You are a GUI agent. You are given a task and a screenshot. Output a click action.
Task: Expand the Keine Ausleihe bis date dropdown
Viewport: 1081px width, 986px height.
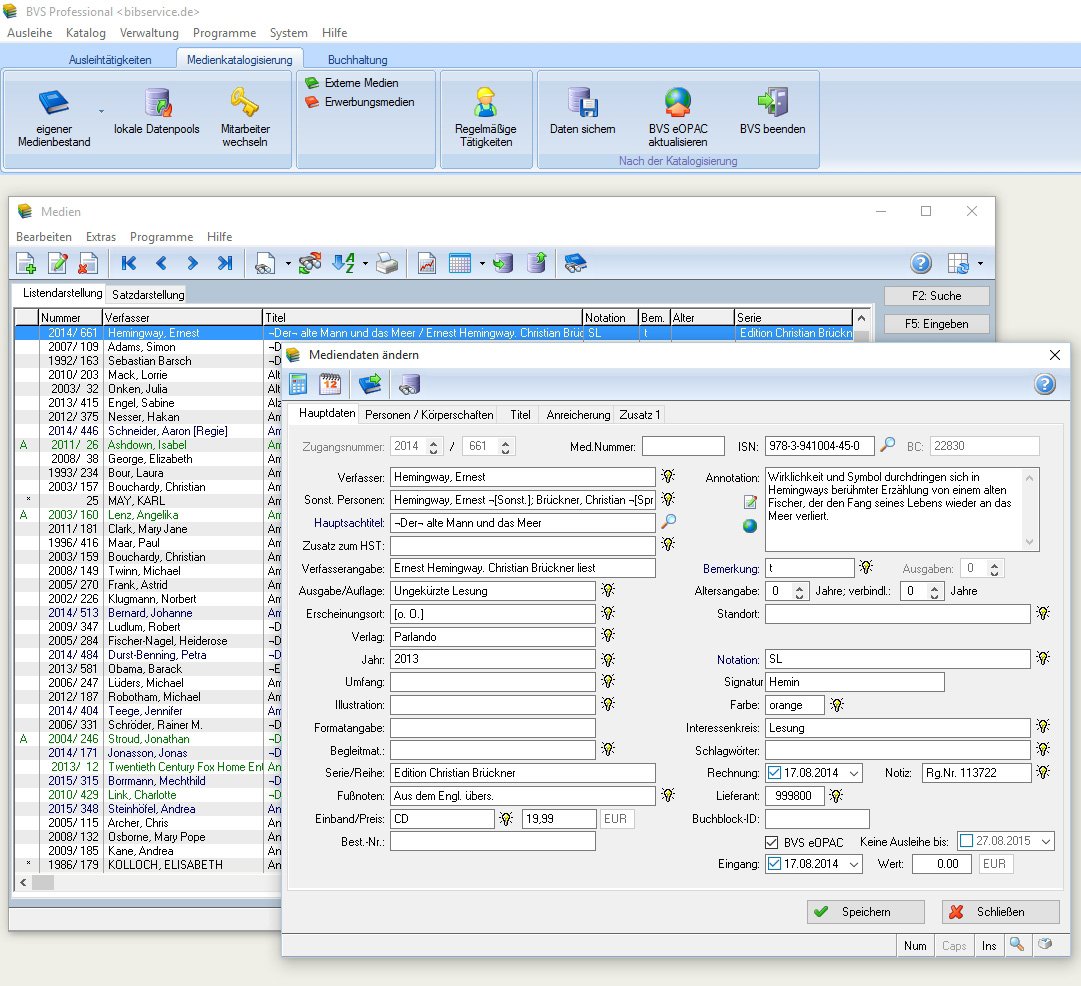click(x=1045, y=842)
